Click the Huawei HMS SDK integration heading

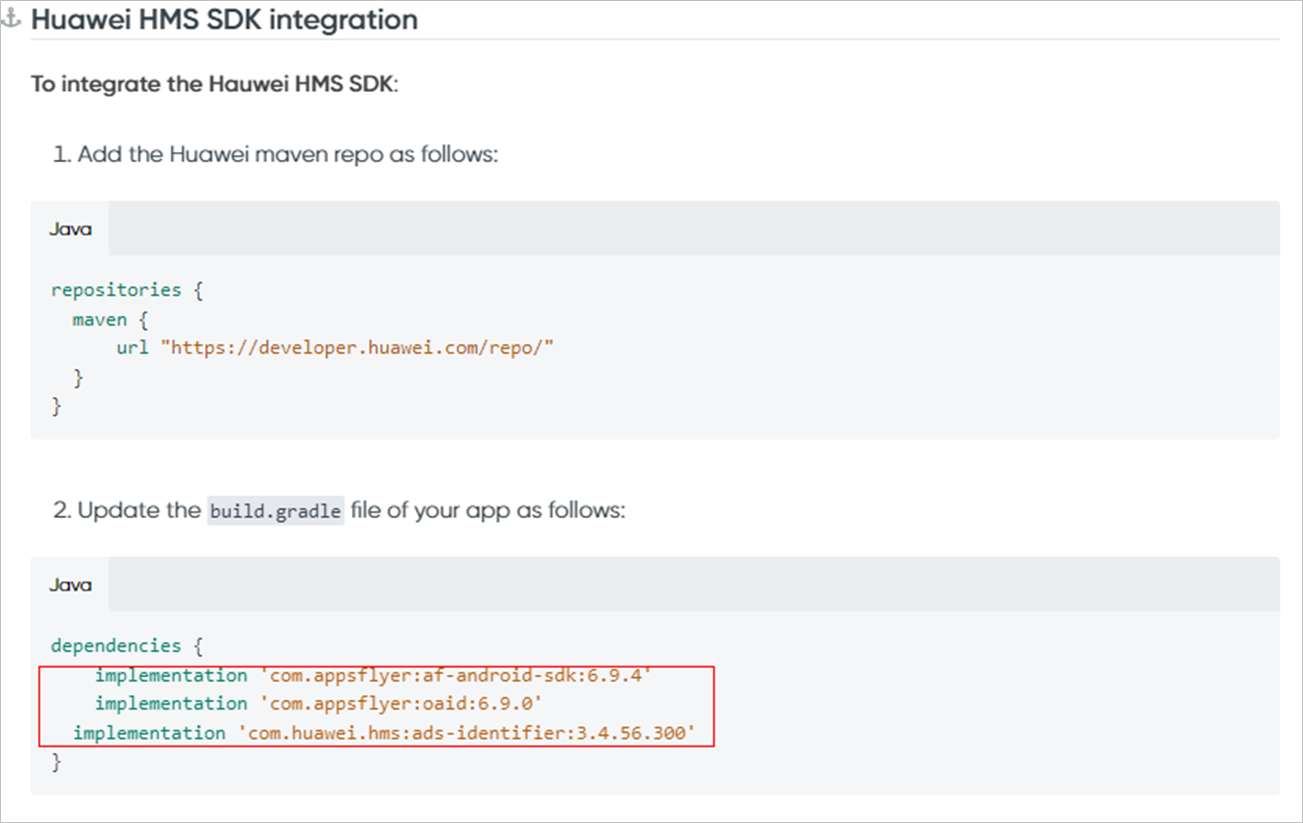224,20
